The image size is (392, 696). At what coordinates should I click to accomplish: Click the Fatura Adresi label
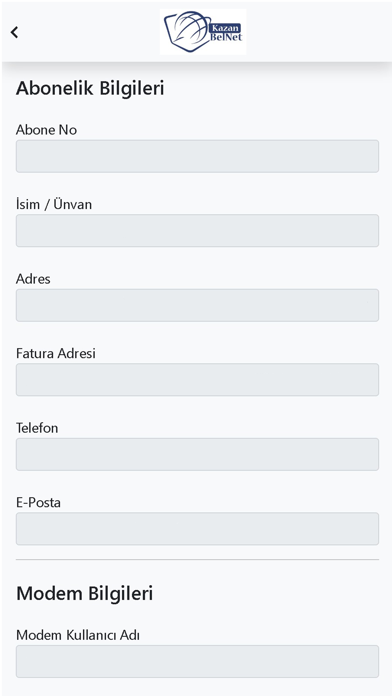pyautogui.click(x=56, y=354)
